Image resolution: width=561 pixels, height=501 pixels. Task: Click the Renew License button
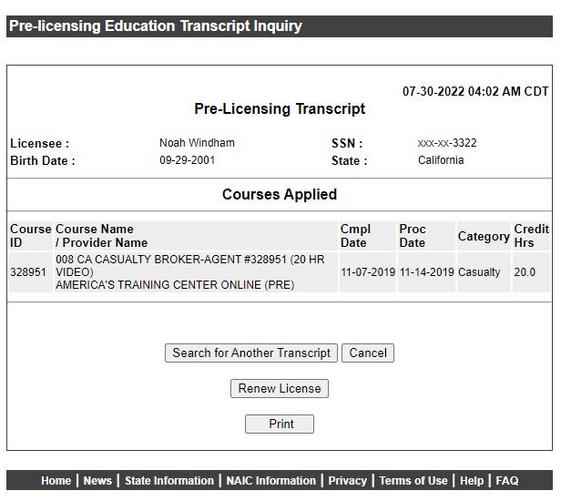pyautogui.click(x=279, y=388)
